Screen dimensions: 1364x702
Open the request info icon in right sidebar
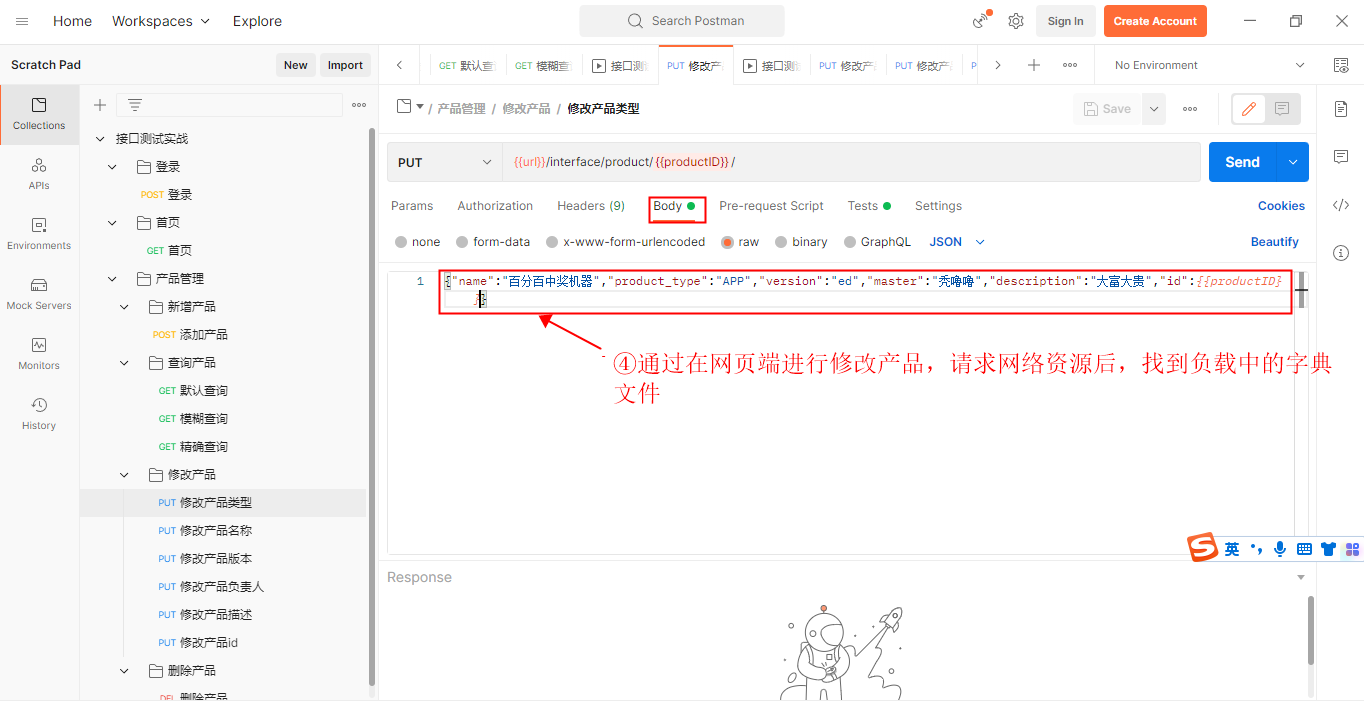pyautogui.click(x=1341, y=253)
